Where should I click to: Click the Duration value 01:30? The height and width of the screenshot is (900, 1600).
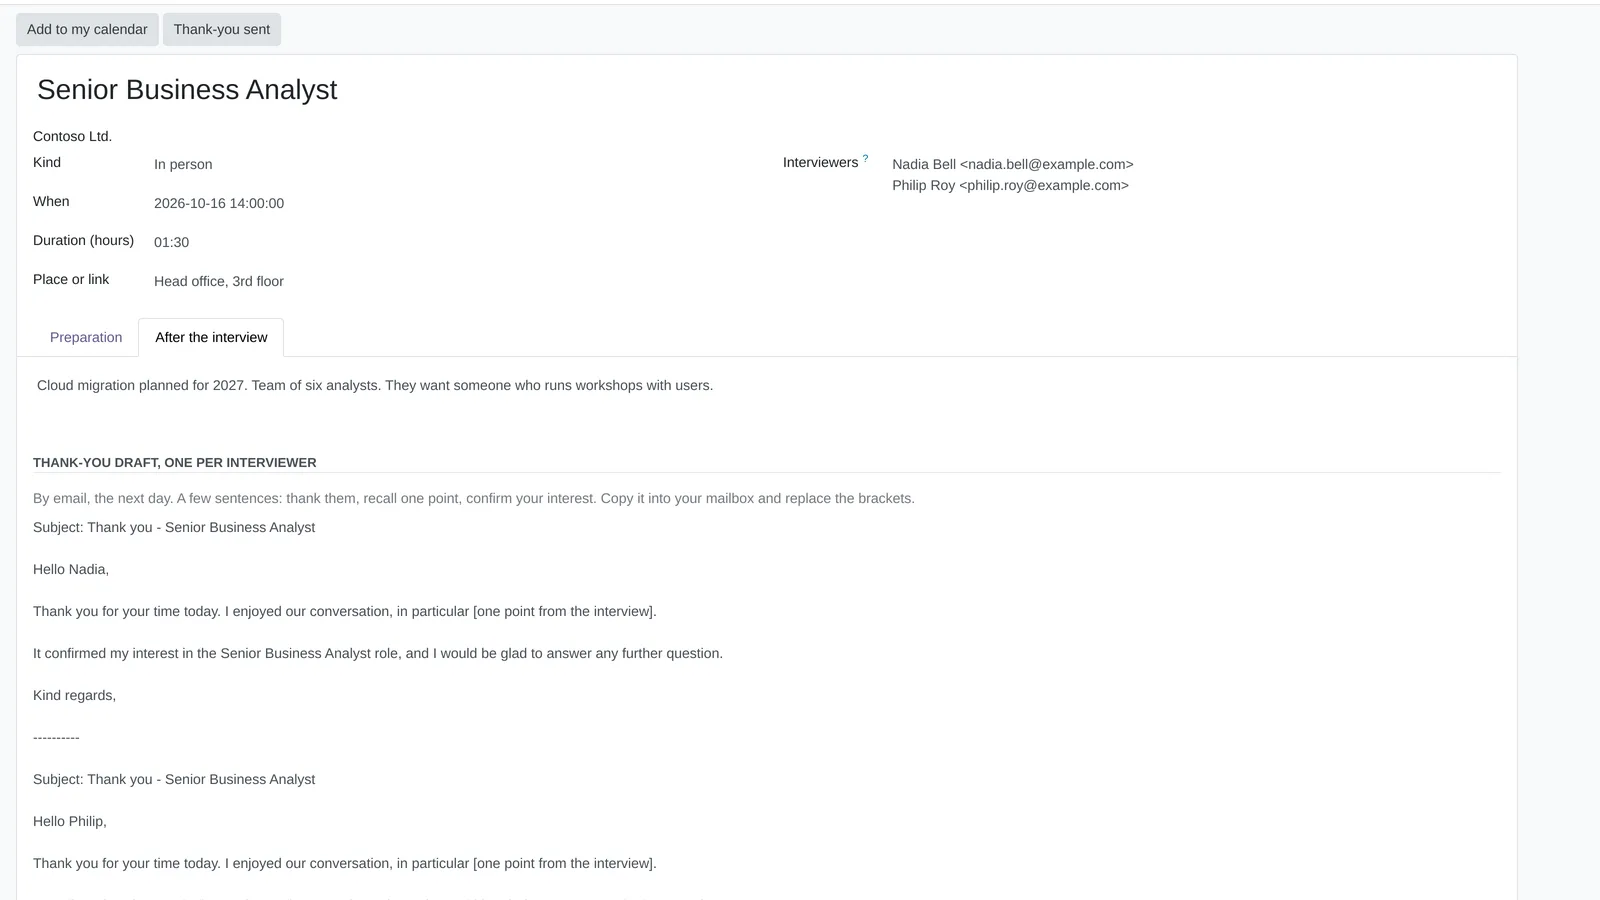click(x=171, y=242)
